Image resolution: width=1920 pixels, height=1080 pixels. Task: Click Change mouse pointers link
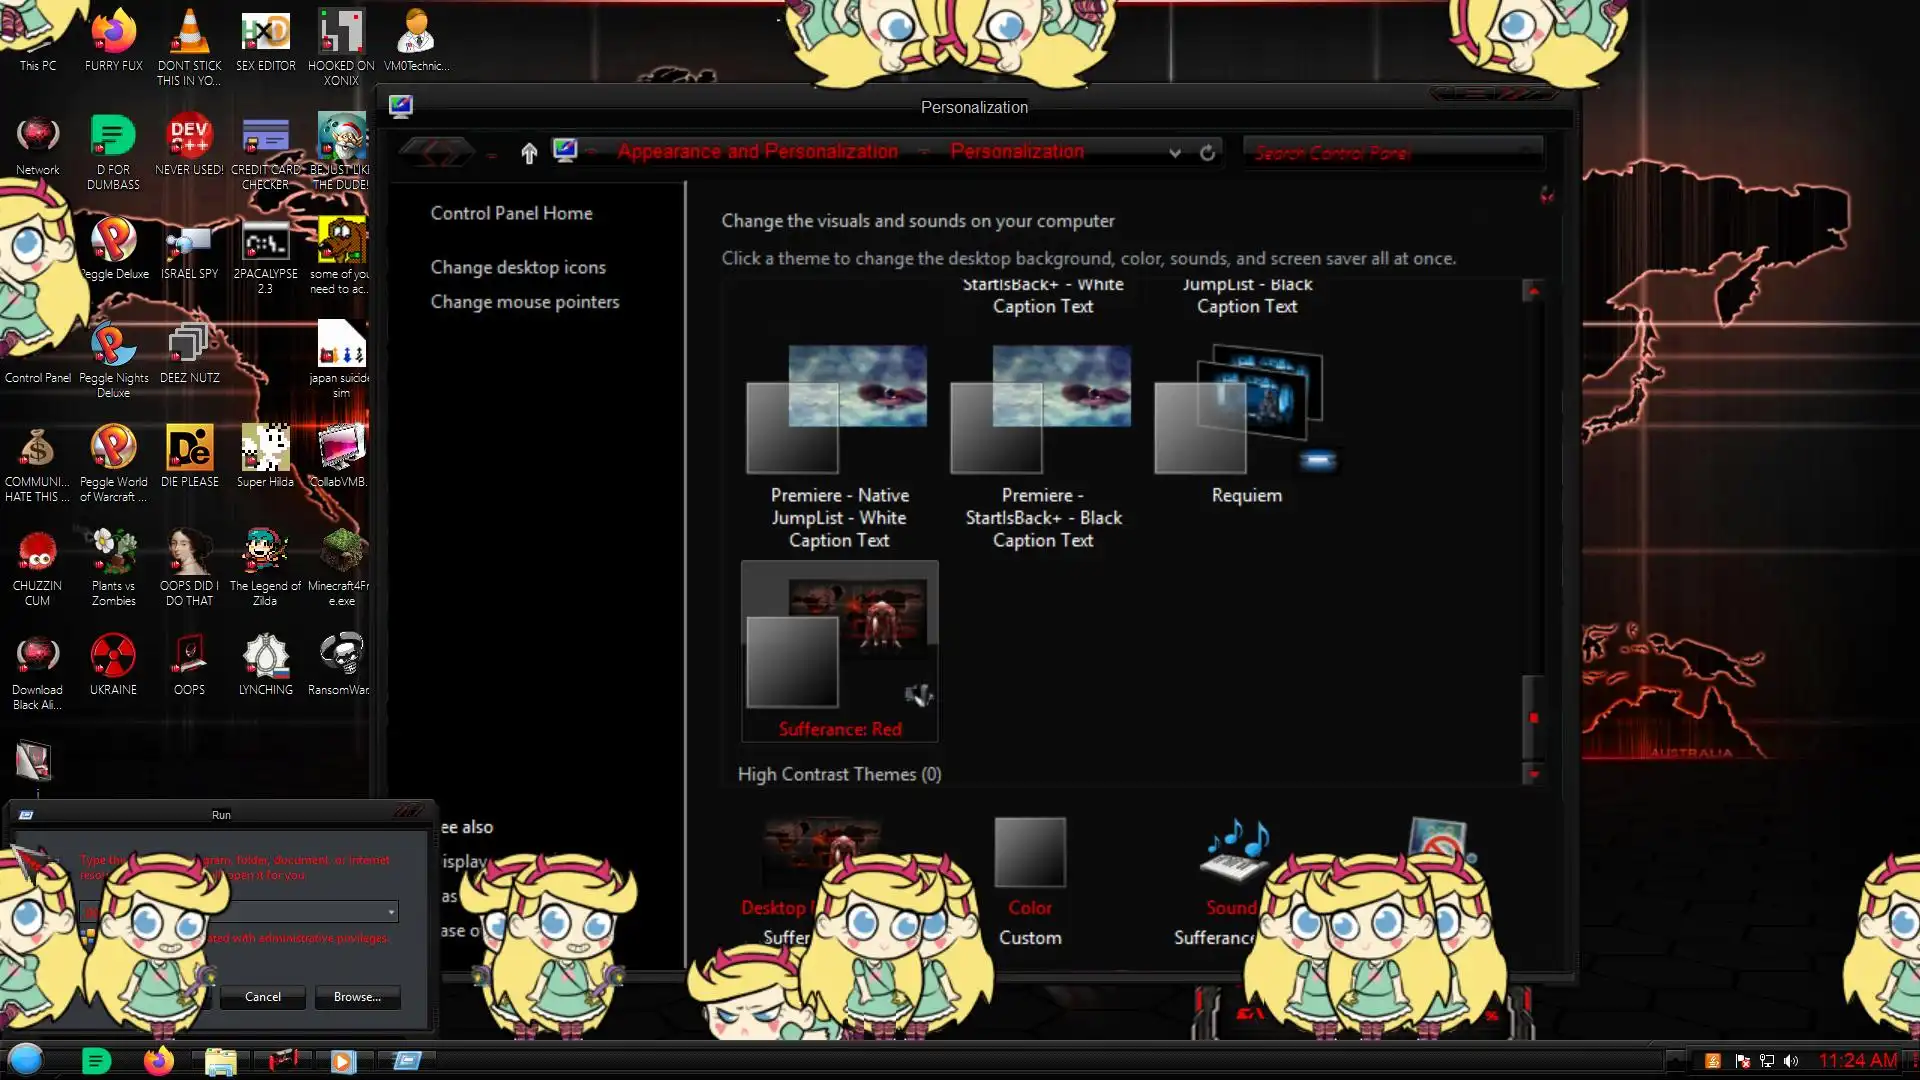coord(524,302)
